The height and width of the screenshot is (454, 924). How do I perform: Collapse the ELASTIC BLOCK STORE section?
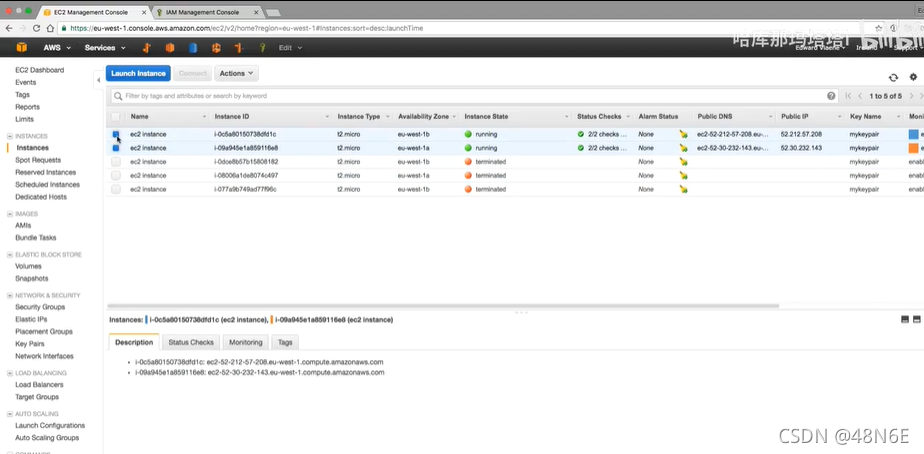pyautogui.click(x=10, y=255)
